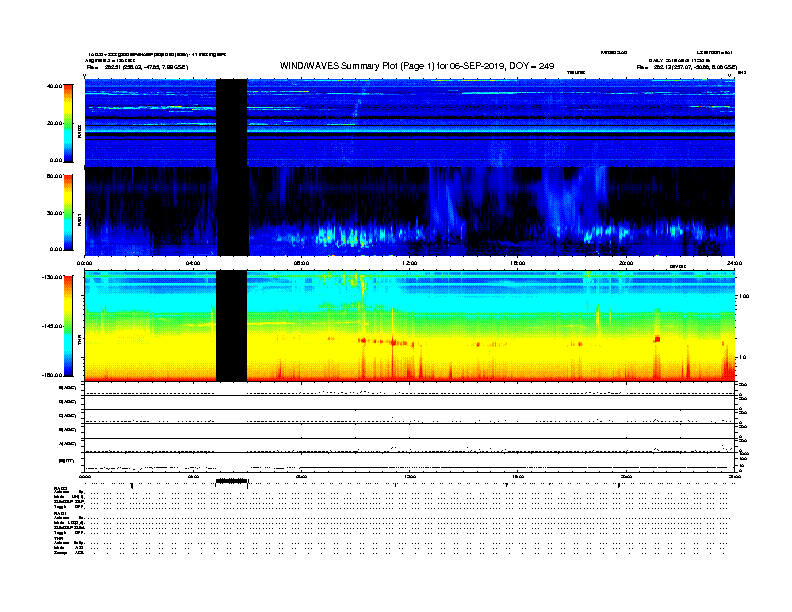The width and height of the screenshot is (792, 612).
Task: Click the 60.00 label on RAD1 color scale
Action: click(x=54, y=176)
